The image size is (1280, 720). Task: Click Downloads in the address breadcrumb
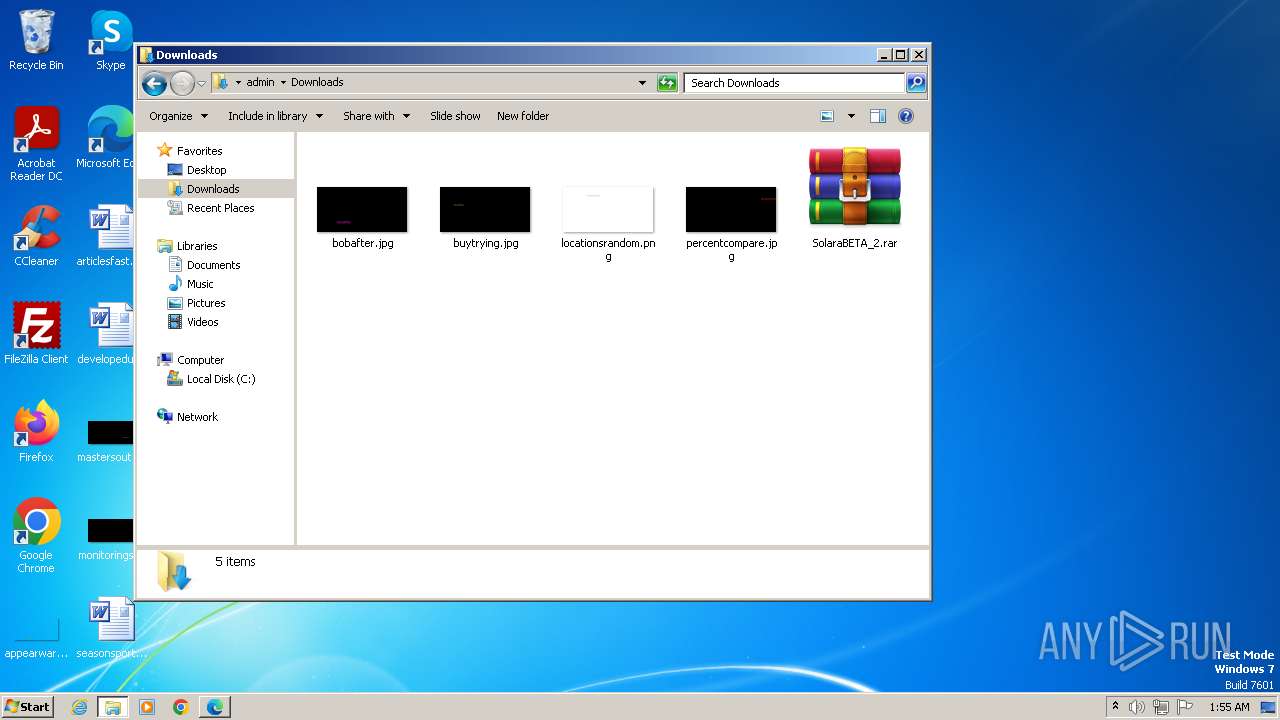click(x=317, y=83)
